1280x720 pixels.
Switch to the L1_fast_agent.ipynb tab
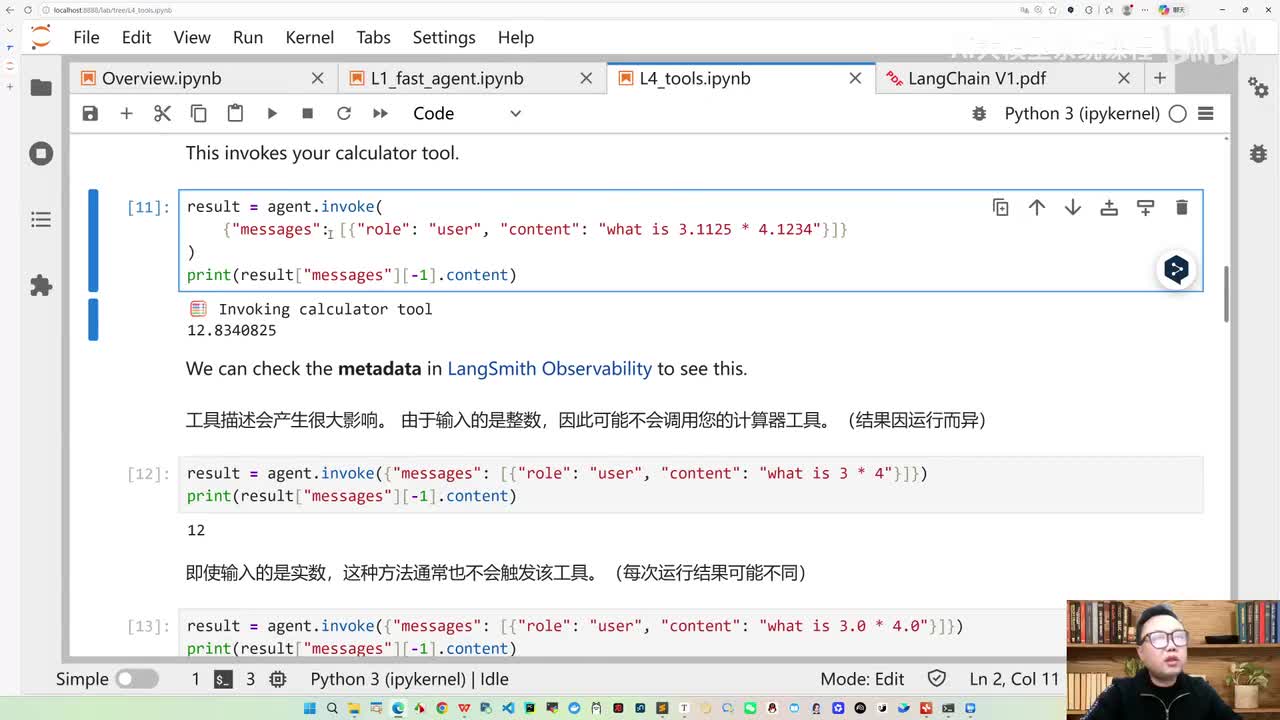coord(447,78)
